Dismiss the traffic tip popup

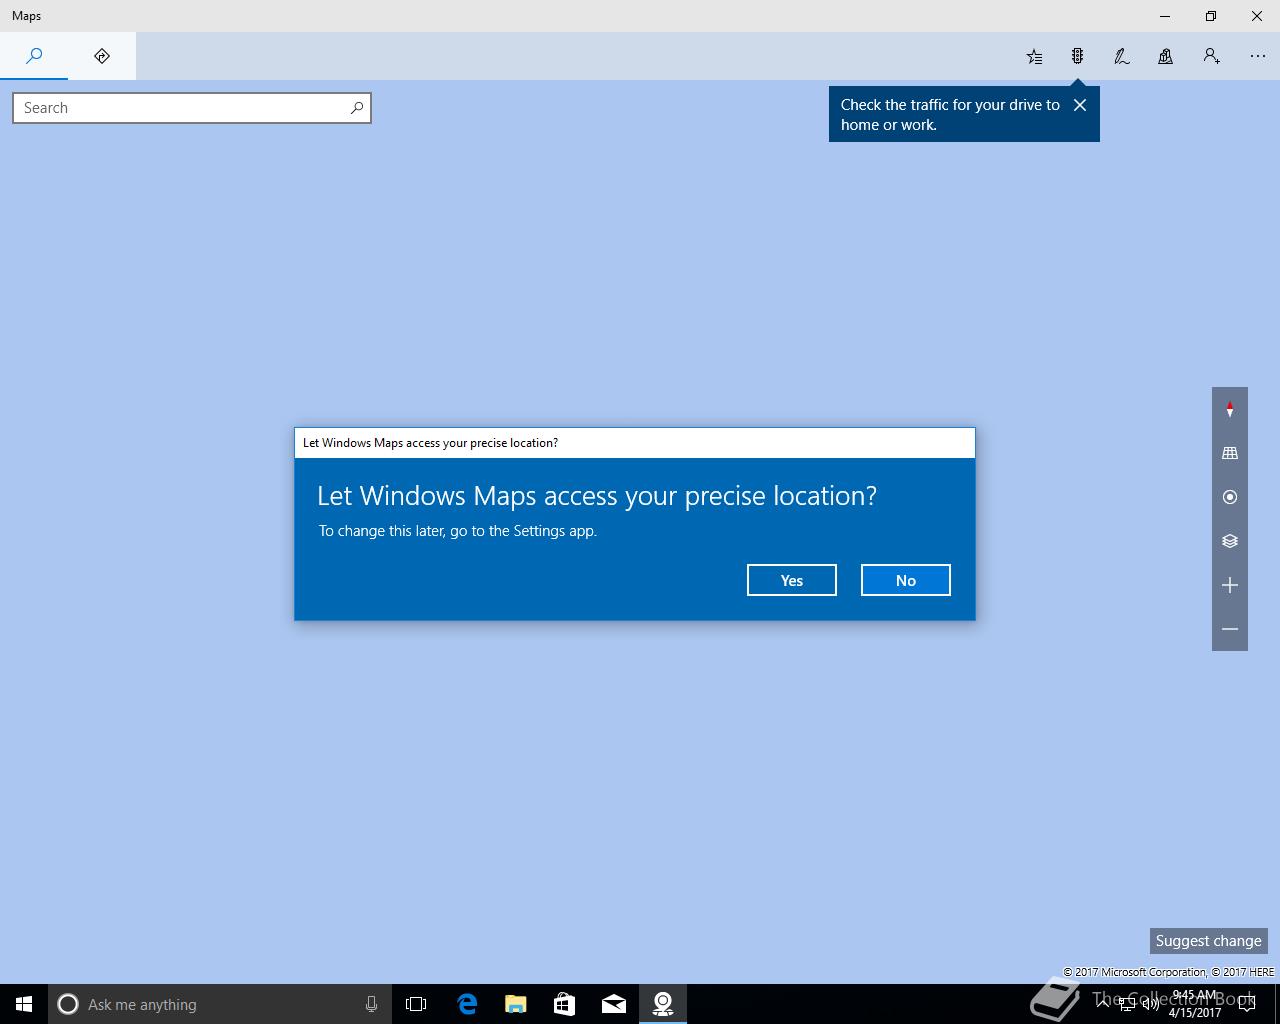(1080, 105)
